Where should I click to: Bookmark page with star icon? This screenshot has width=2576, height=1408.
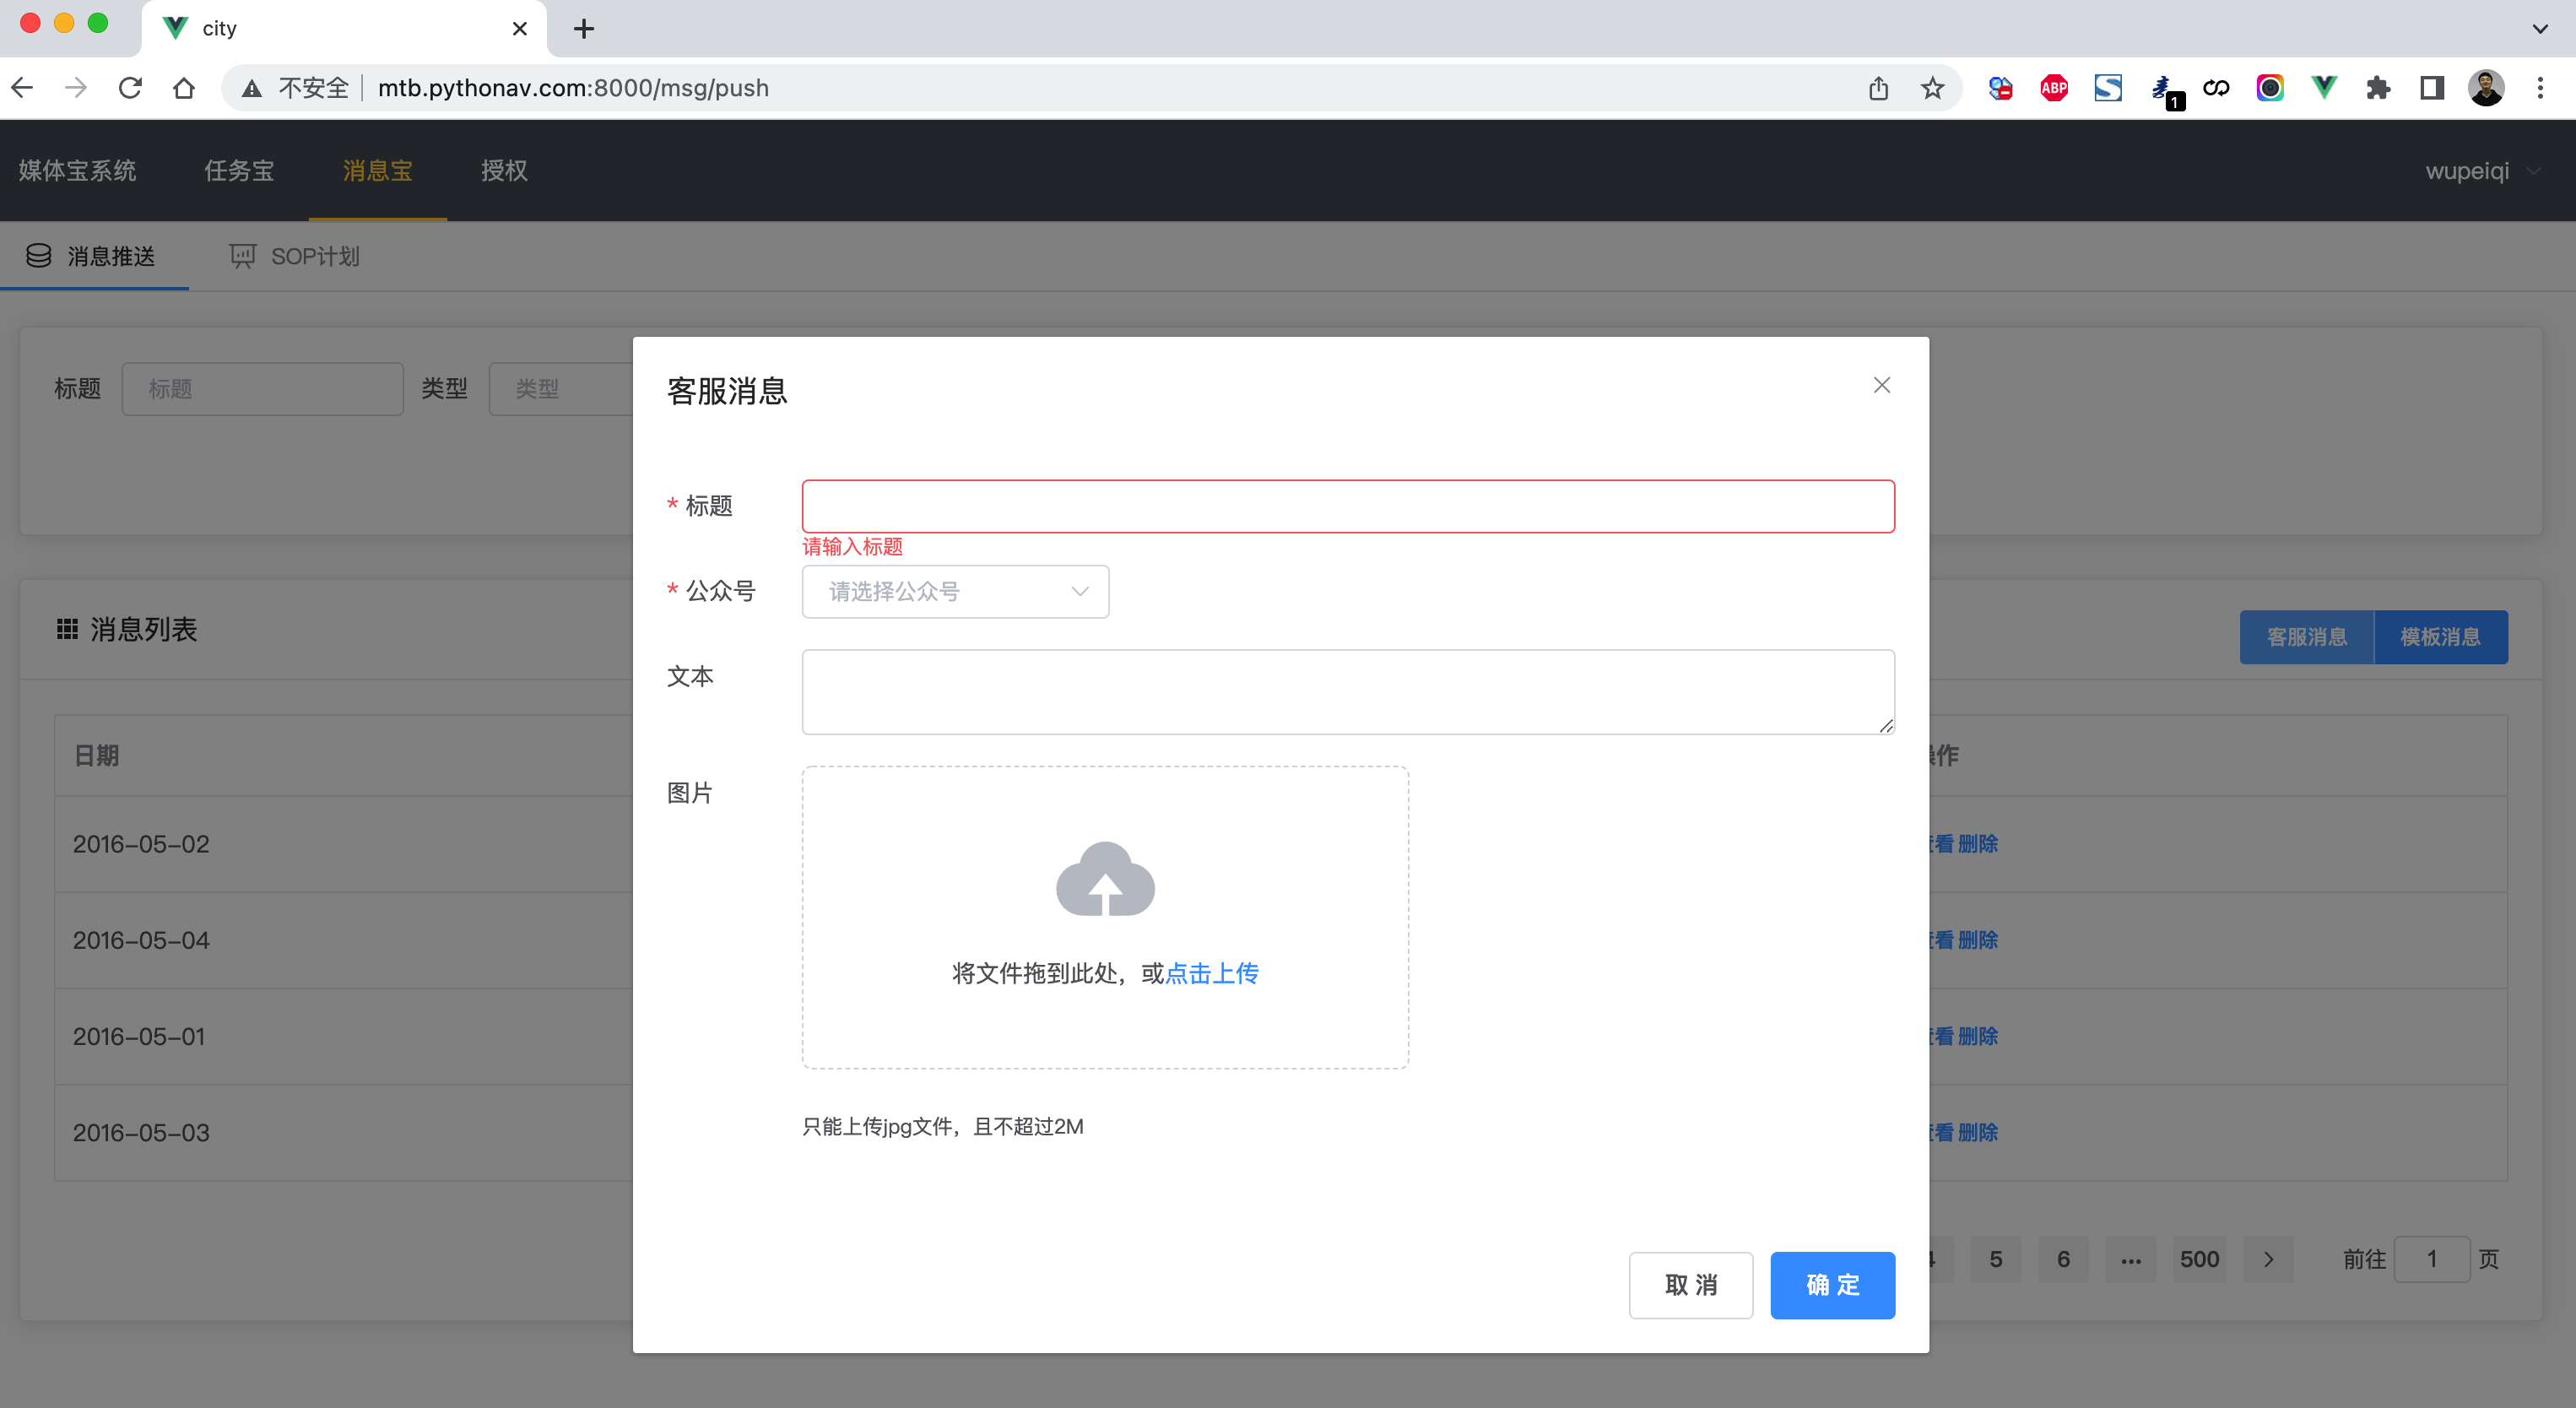tap(1932, 88)
